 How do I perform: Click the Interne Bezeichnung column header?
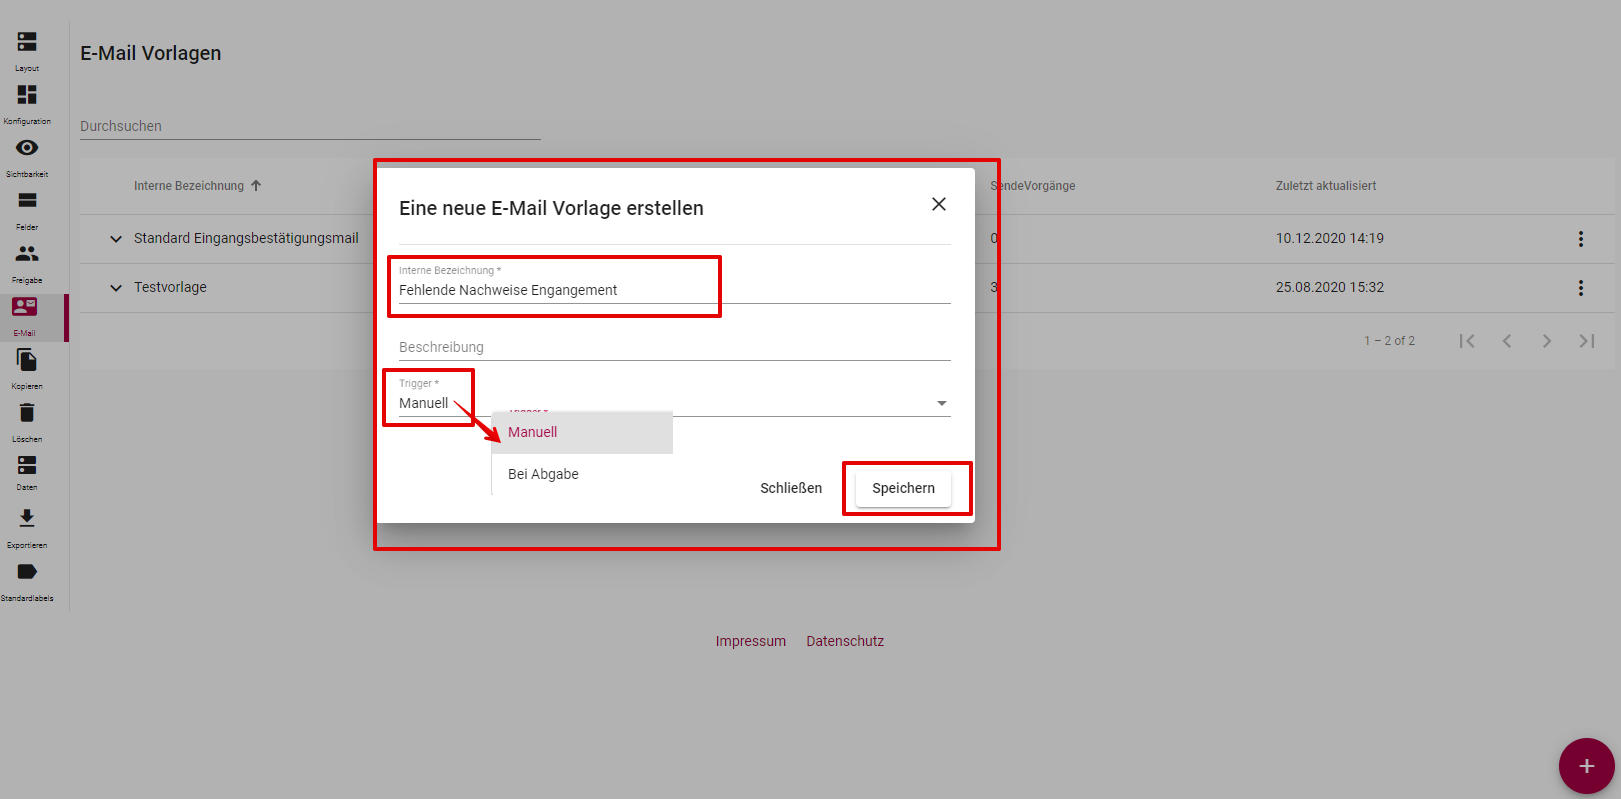(x=189, y=186)
